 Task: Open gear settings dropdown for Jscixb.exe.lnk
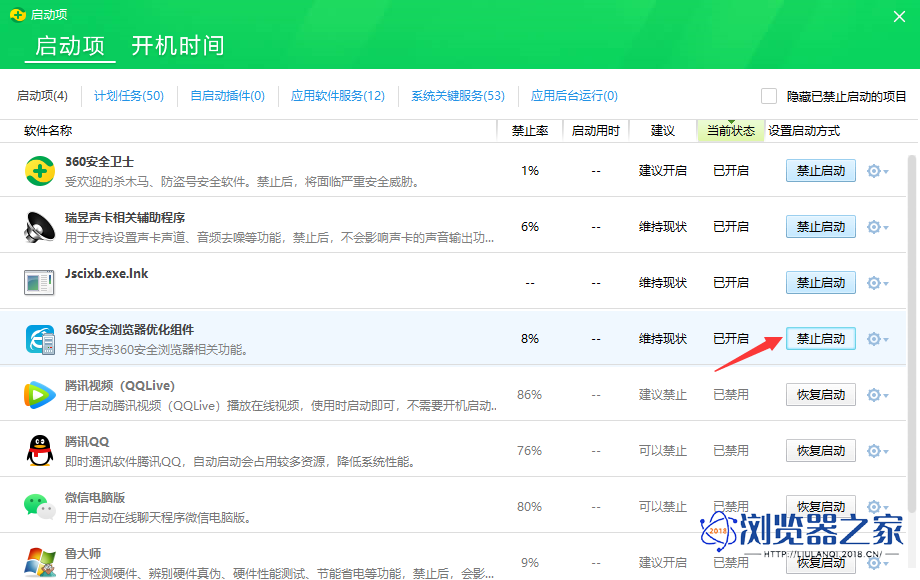pyautogui.click(x=877, y=283)
